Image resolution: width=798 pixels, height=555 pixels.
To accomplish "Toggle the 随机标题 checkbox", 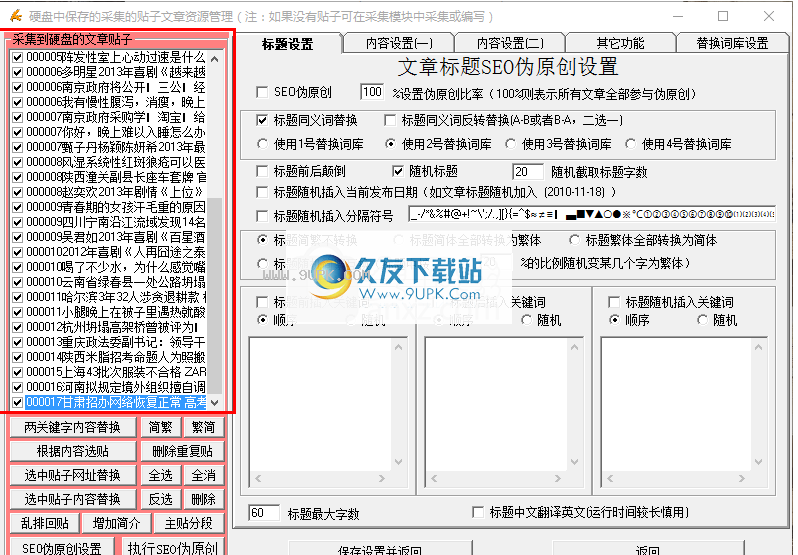I will pyautogui.click(x=397, y=171).
